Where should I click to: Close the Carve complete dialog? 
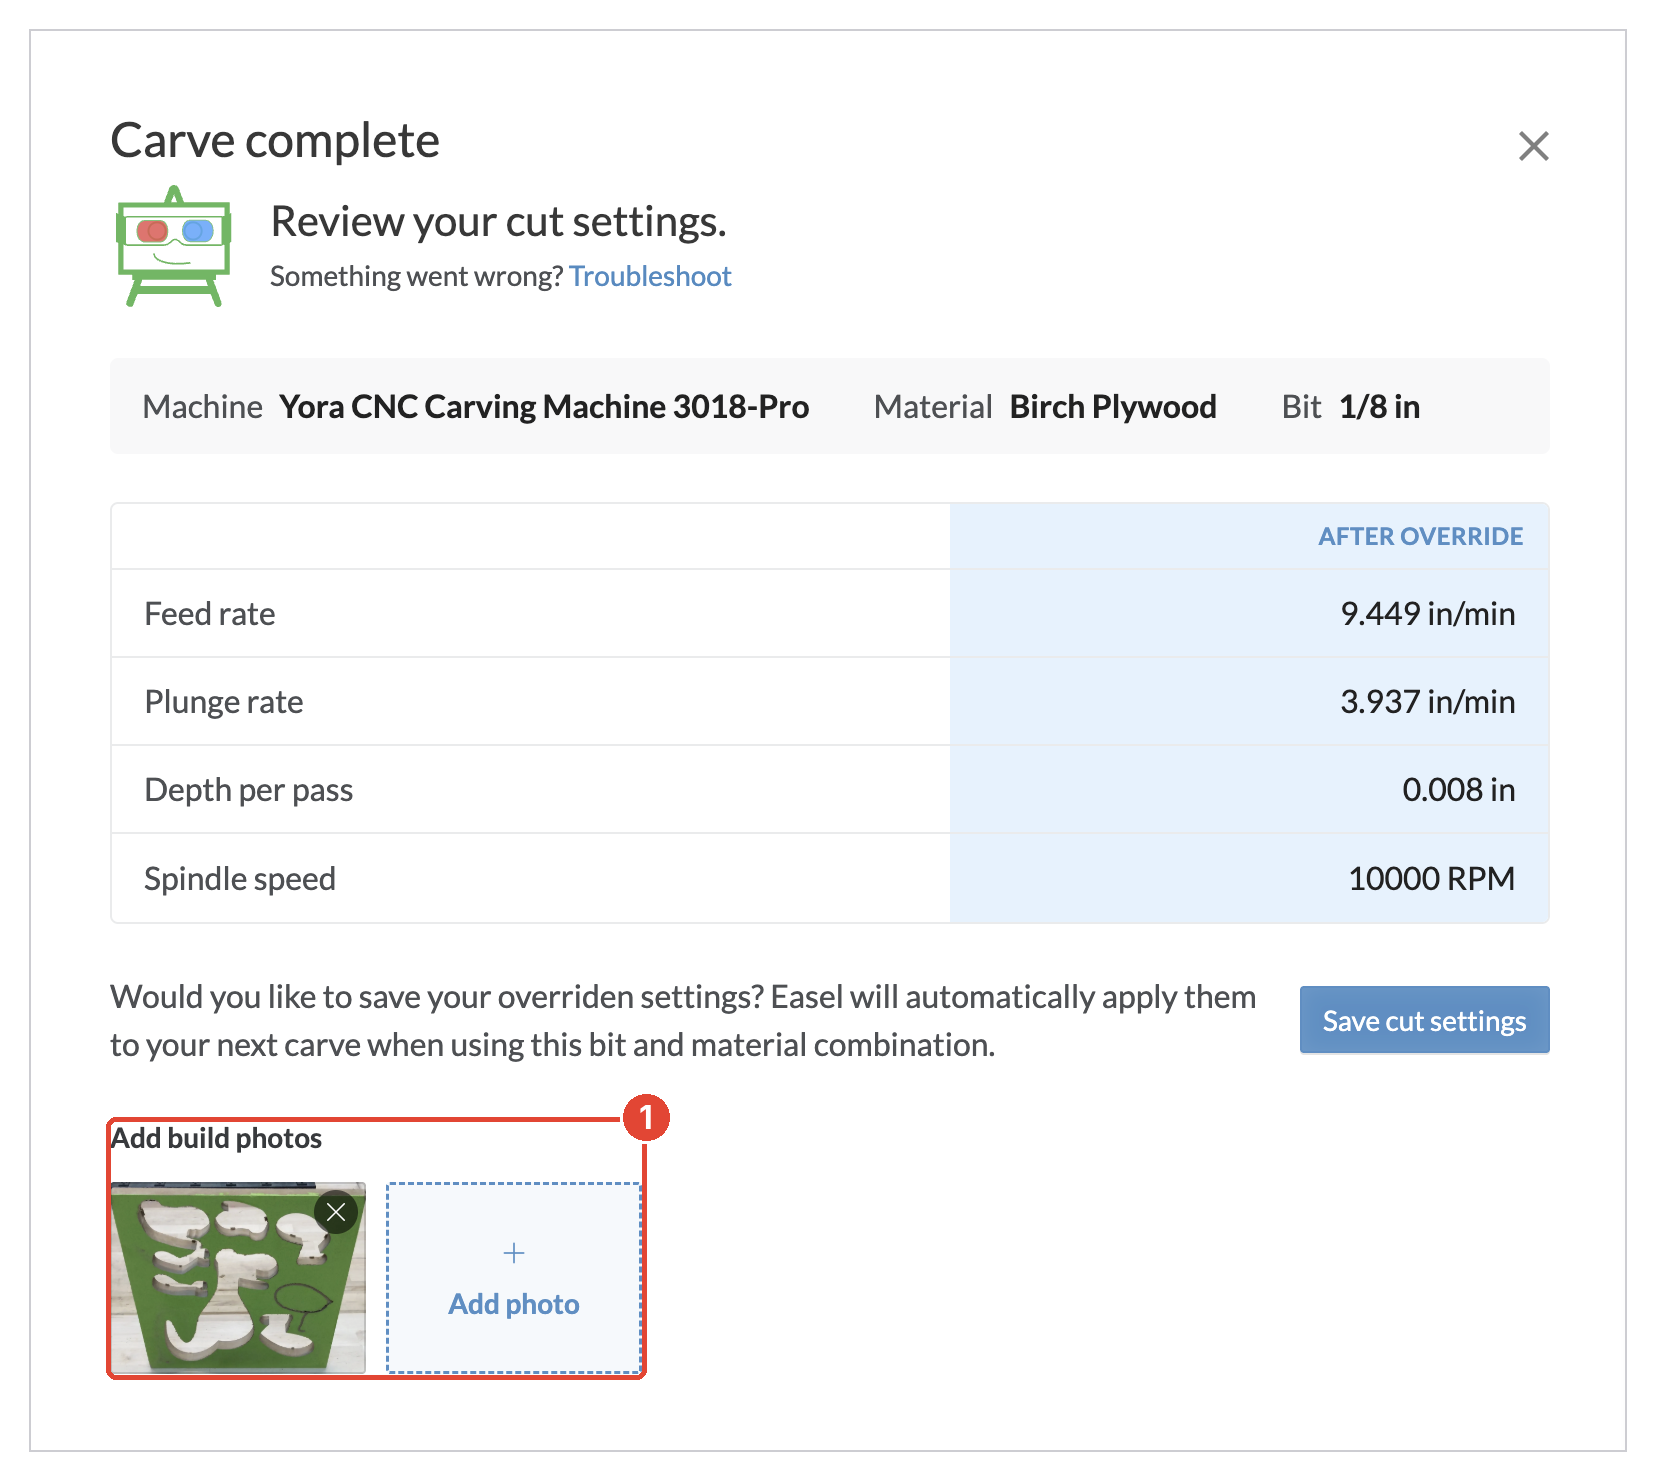pos(1533,146)
